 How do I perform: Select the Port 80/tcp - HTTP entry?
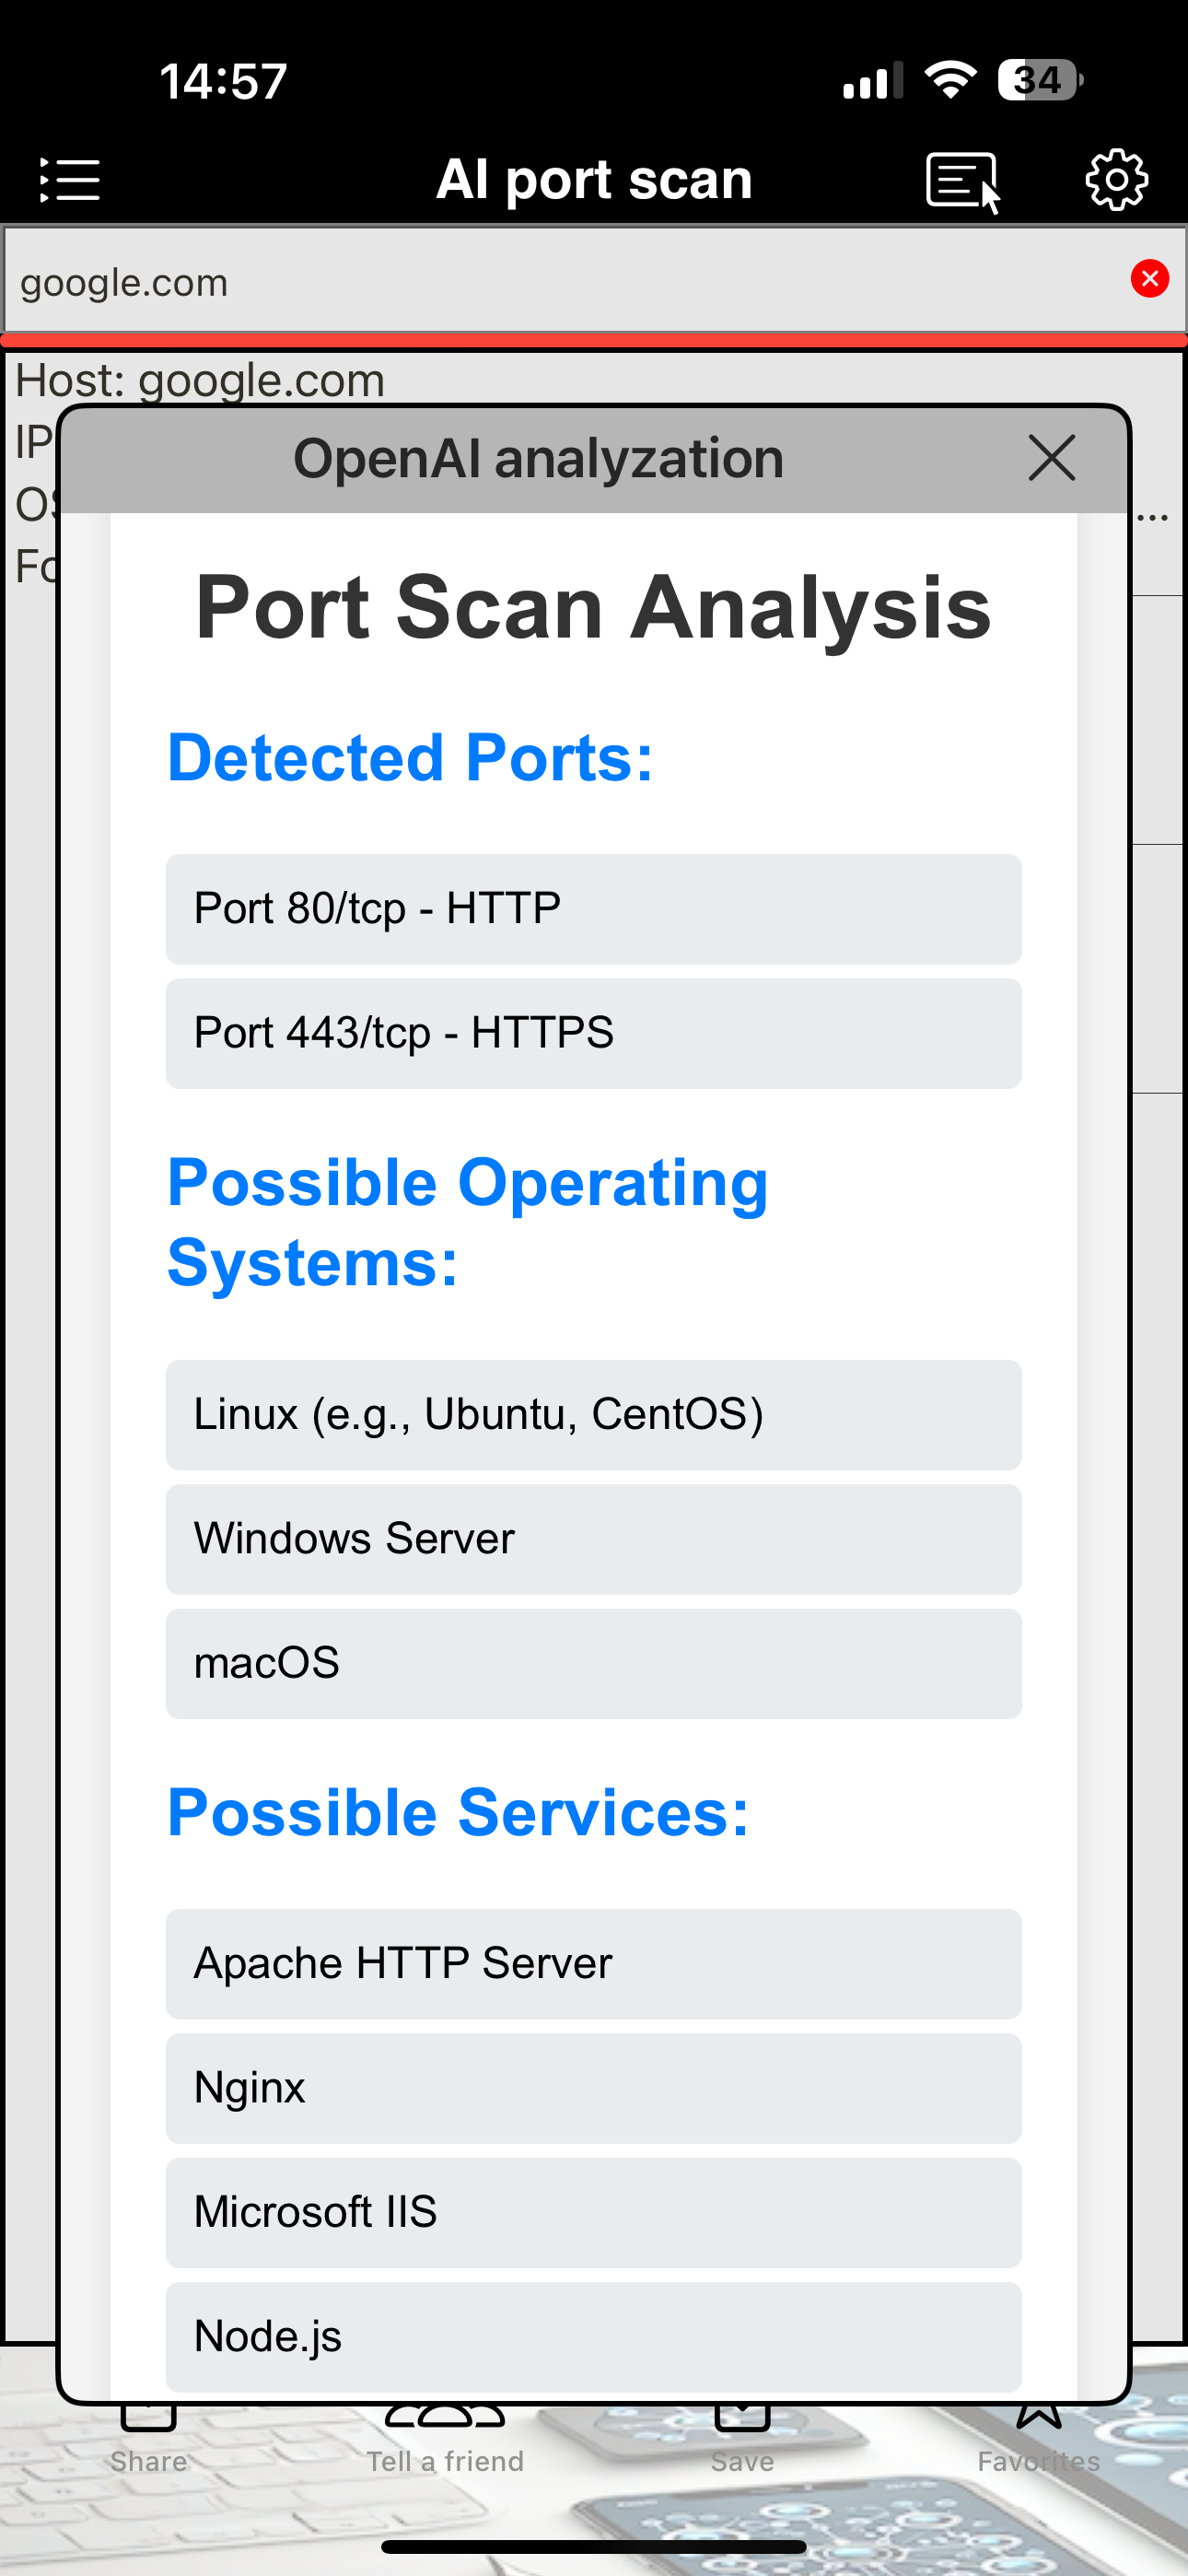(x=594, y=909)
